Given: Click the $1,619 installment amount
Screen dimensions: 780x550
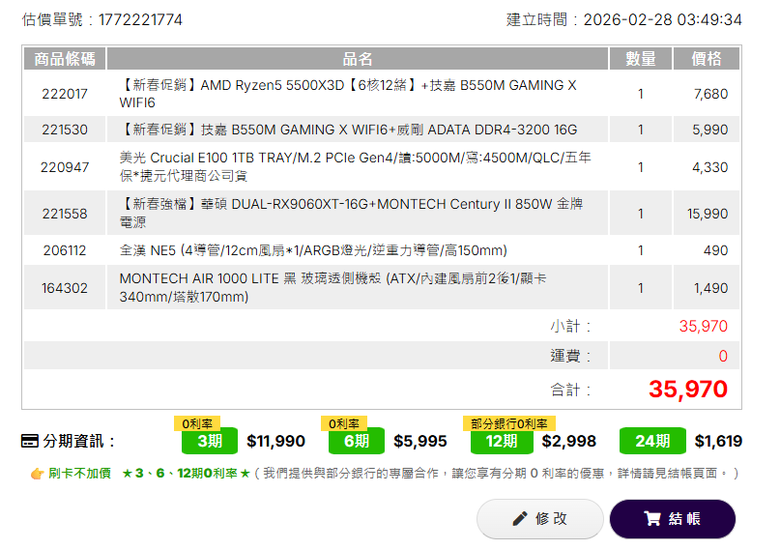Looking at the screenshot, I should point(718,441).
